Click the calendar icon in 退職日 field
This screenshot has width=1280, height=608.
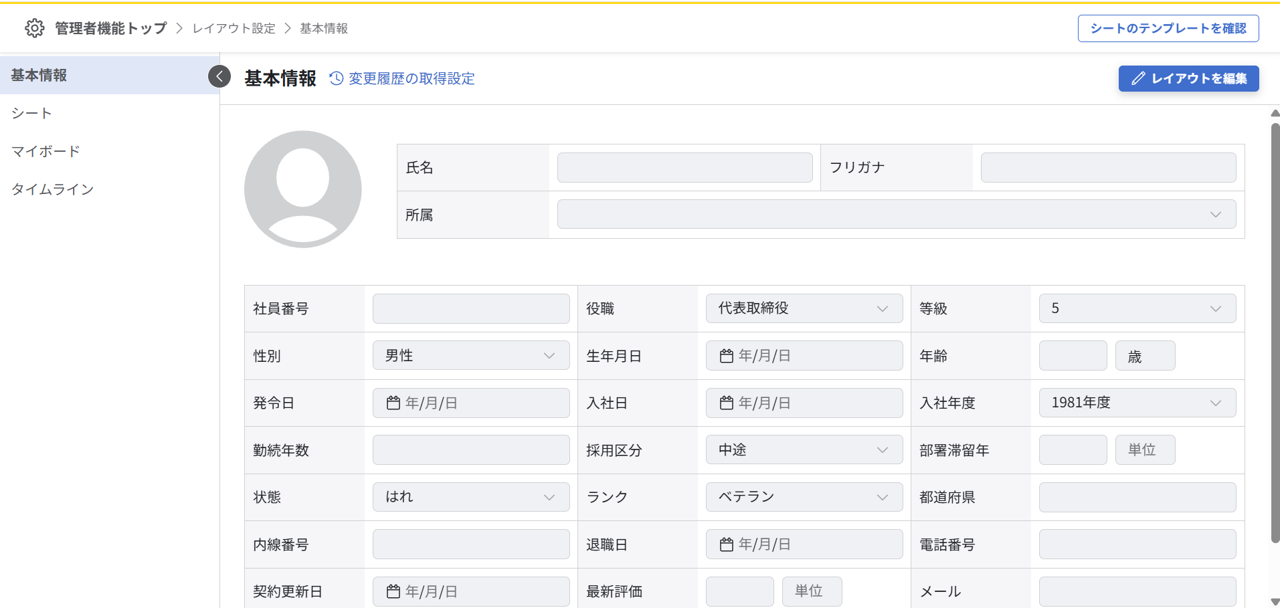click(727, 545)
